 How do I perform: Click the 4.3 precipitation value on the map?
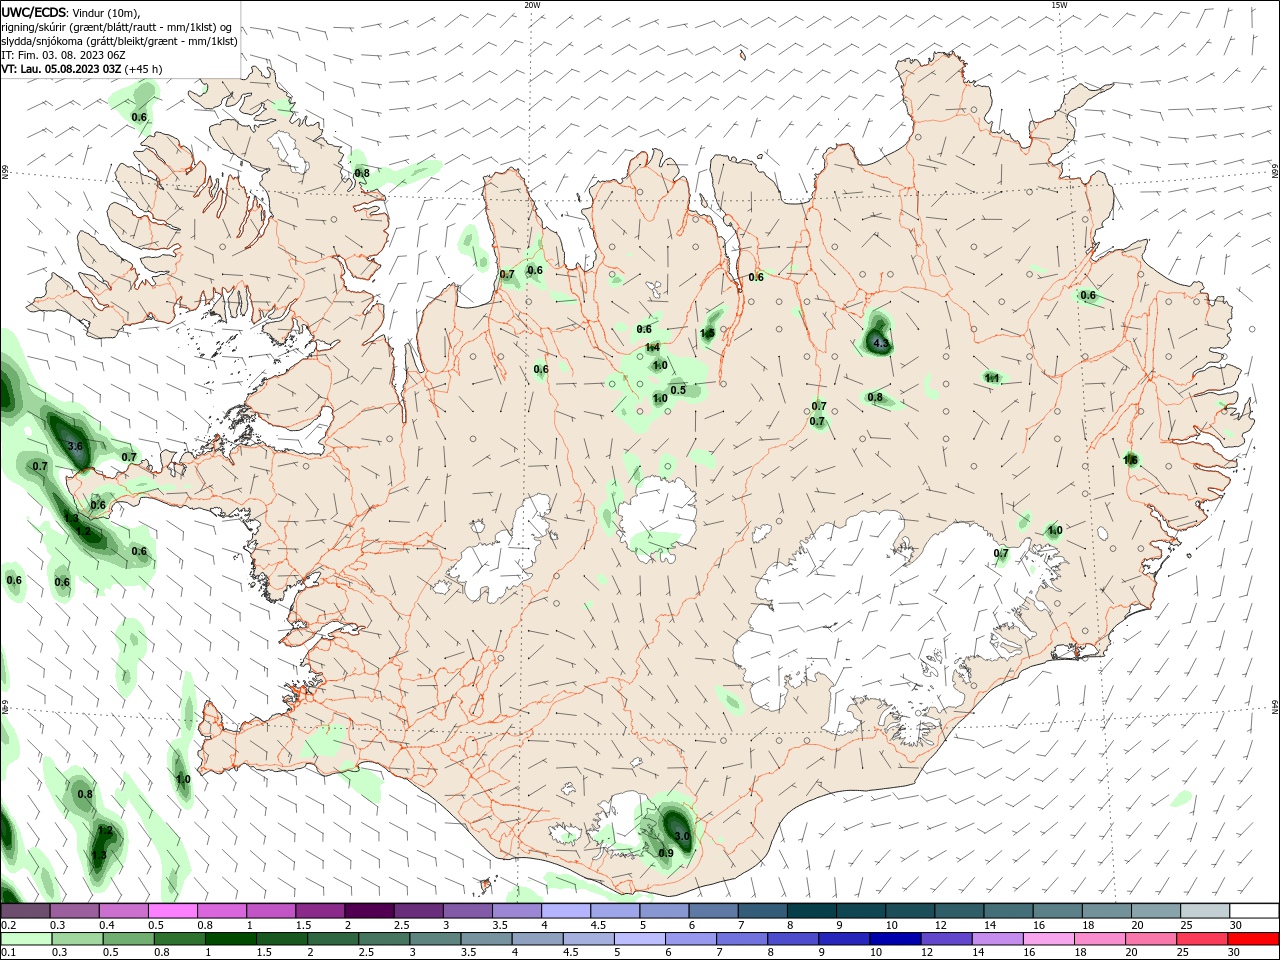click(x=881, y=344)
